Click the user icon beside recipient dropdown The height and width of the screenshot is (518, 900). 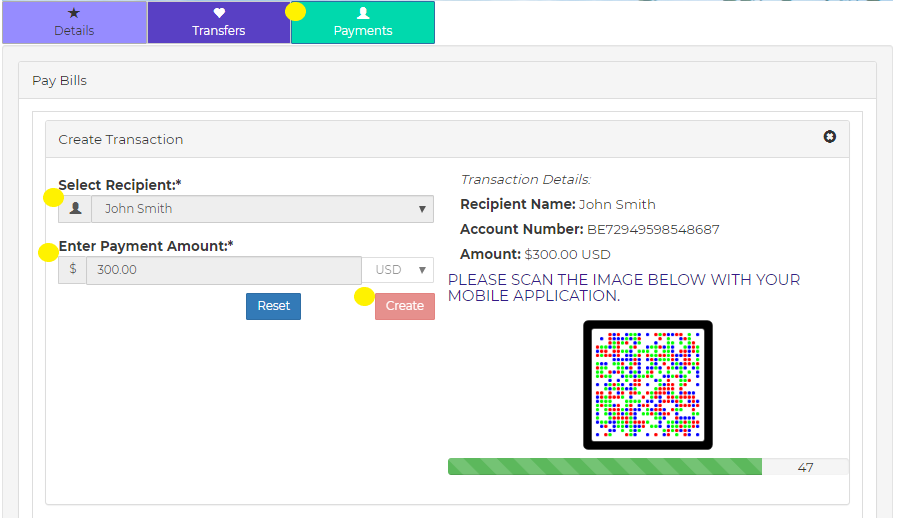75,208
